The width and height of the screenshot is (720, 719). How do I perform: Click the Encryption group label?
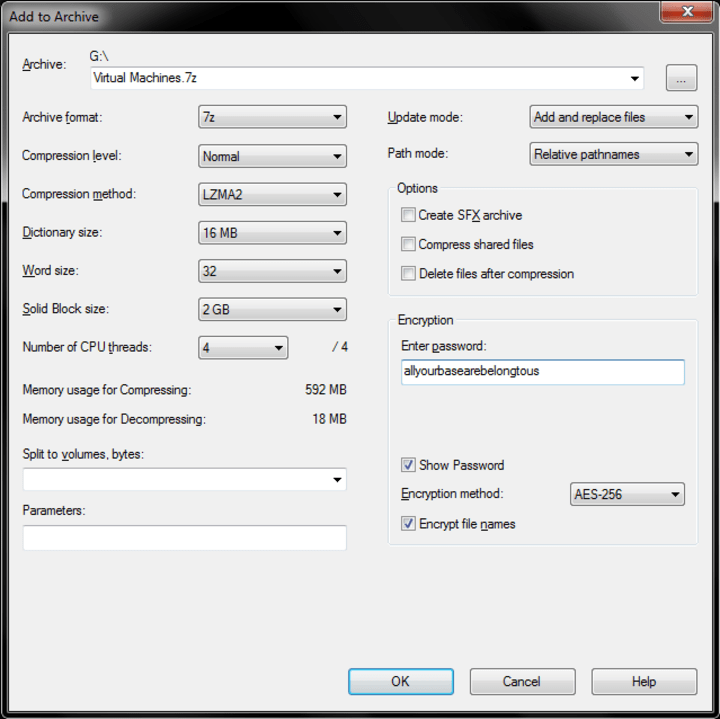point(425,320)
